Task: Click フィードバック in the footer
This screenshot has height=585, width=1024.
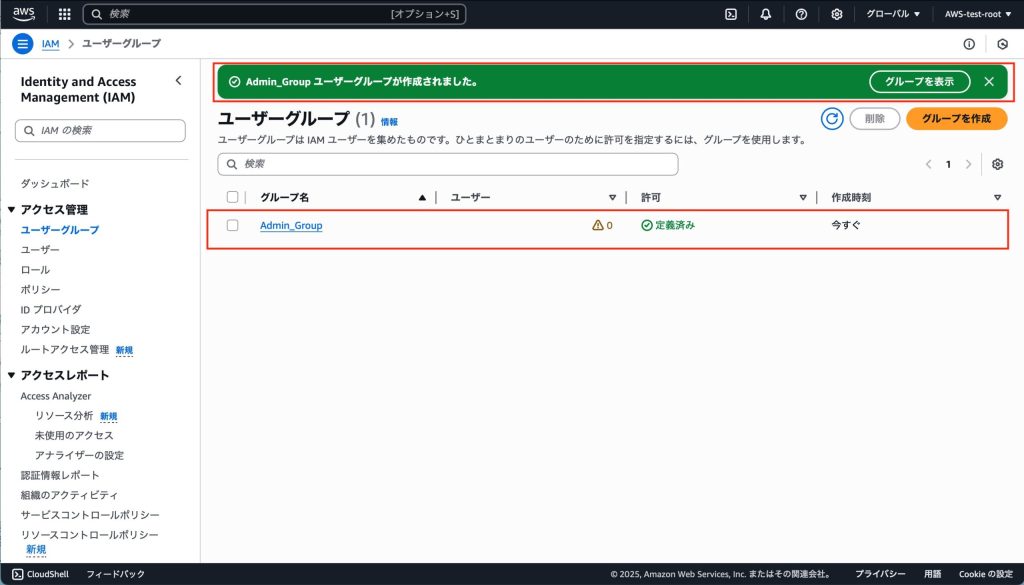Action: 116,574
